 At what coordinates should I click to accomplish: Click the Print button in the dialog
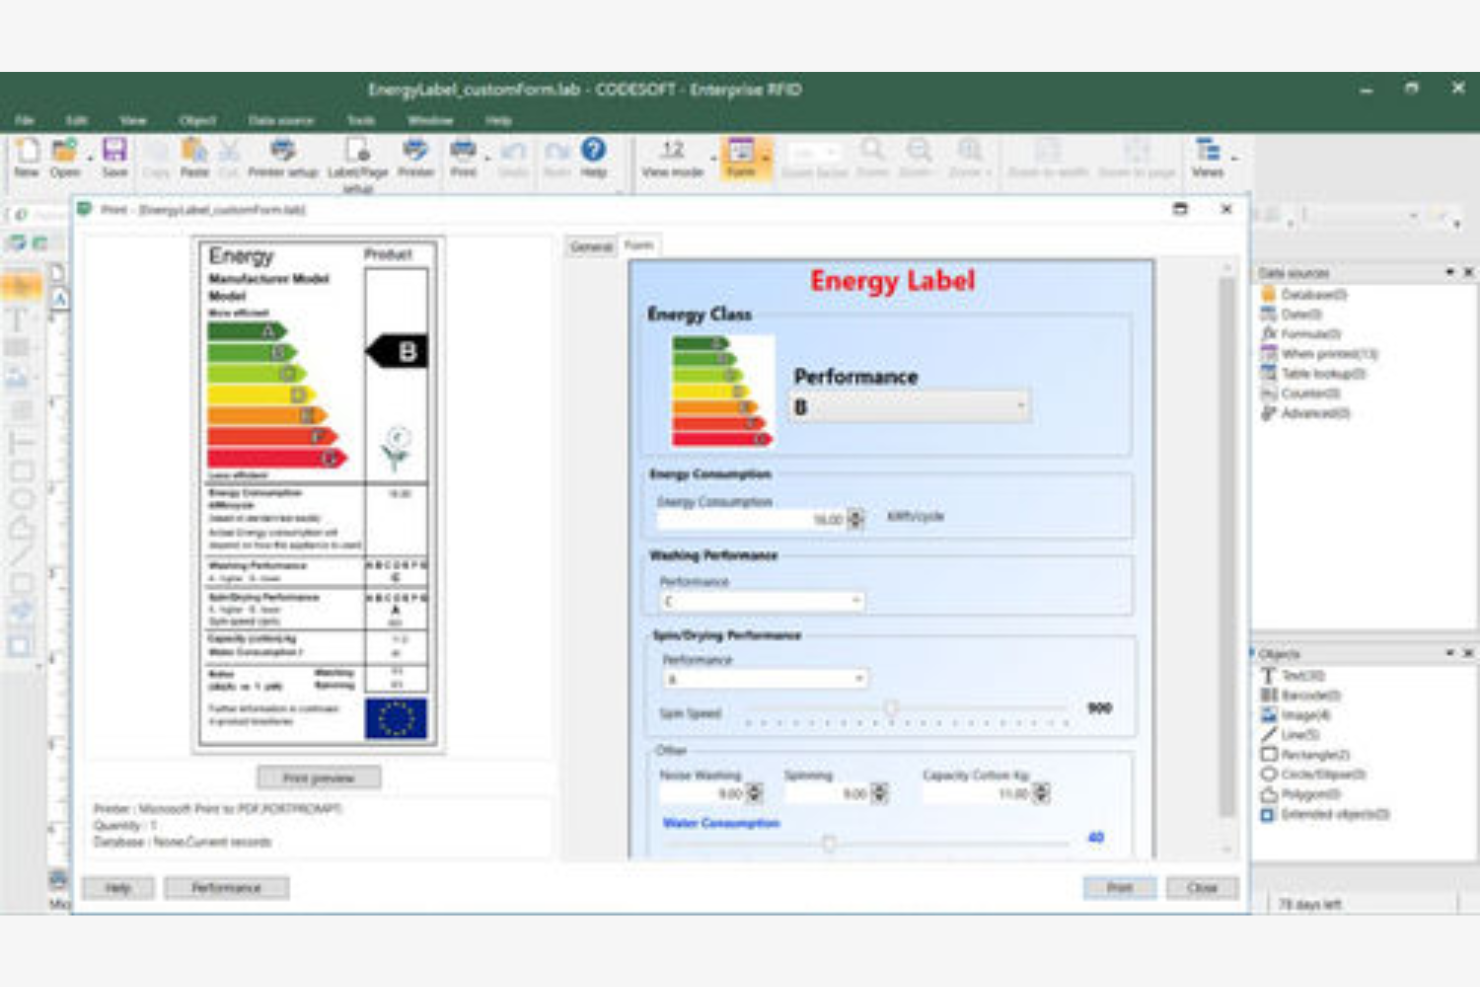1119,887
